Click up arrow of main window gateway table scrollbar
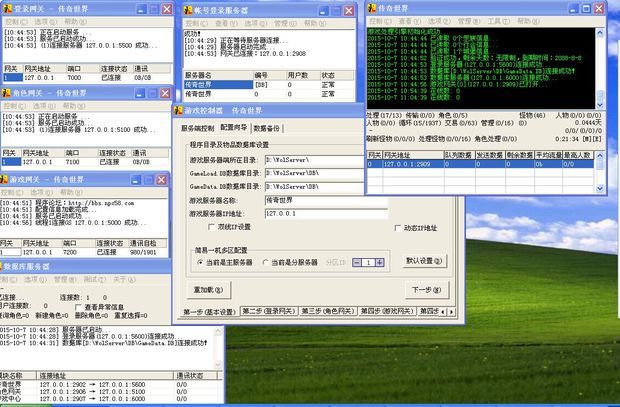 pos(600,155)
